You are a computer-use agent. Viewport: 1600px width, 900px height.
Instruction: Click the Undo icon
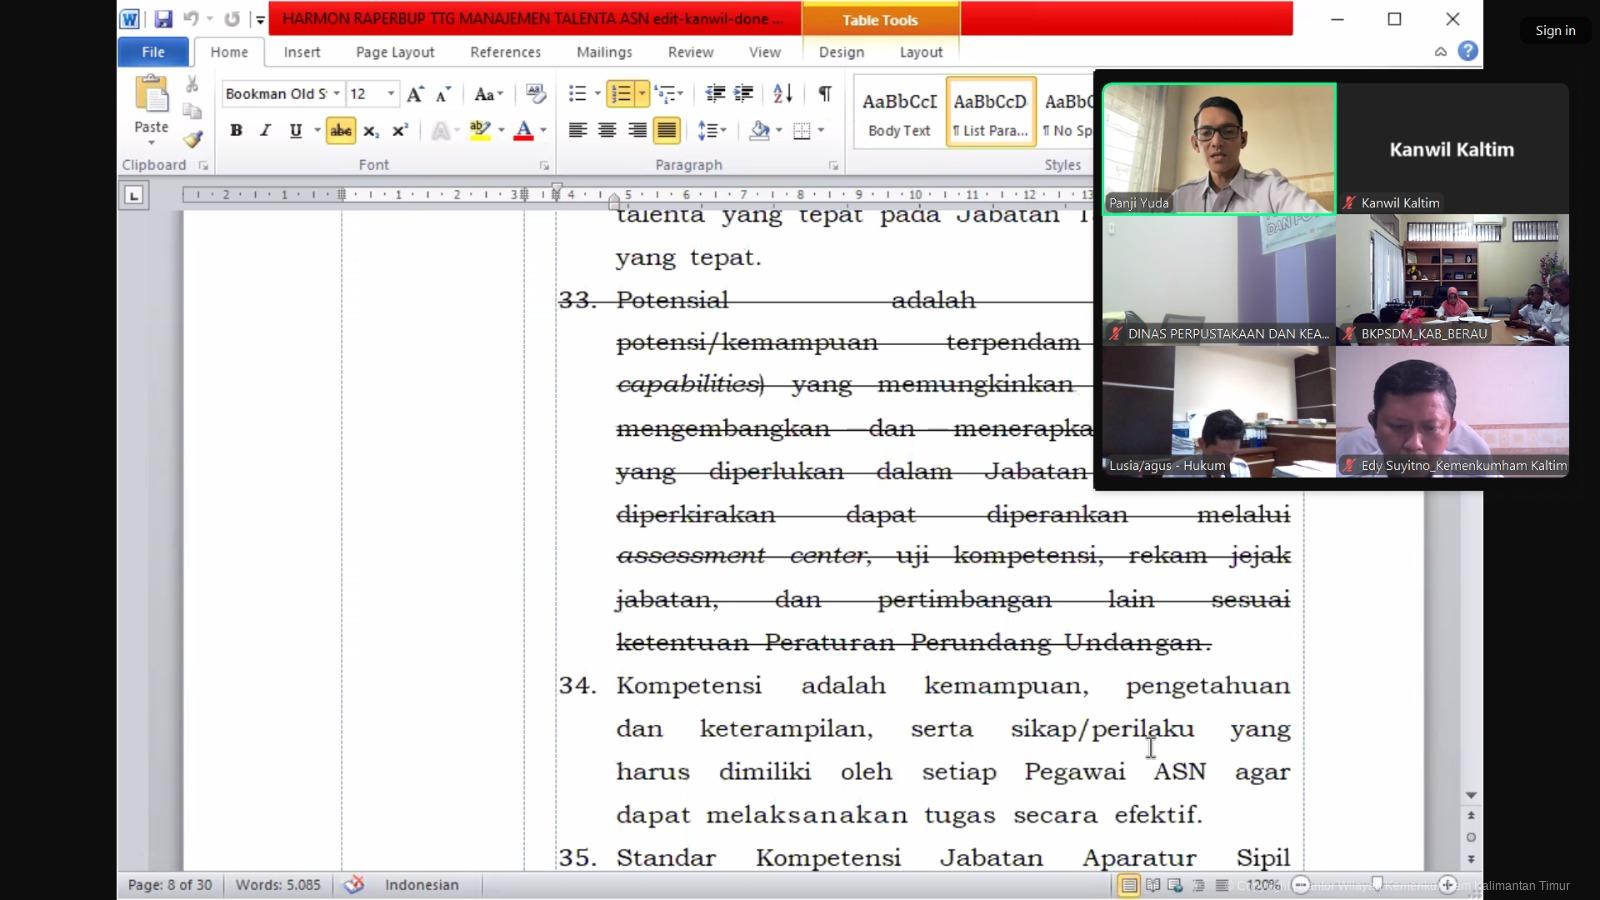point(191,19)
